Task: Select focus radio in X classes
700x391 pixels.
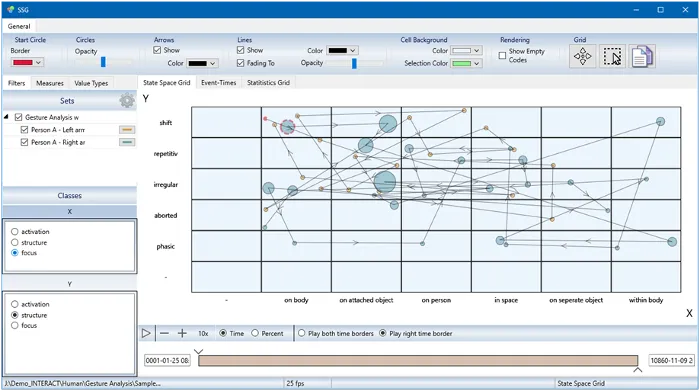Action: click(x=15, y=253)
